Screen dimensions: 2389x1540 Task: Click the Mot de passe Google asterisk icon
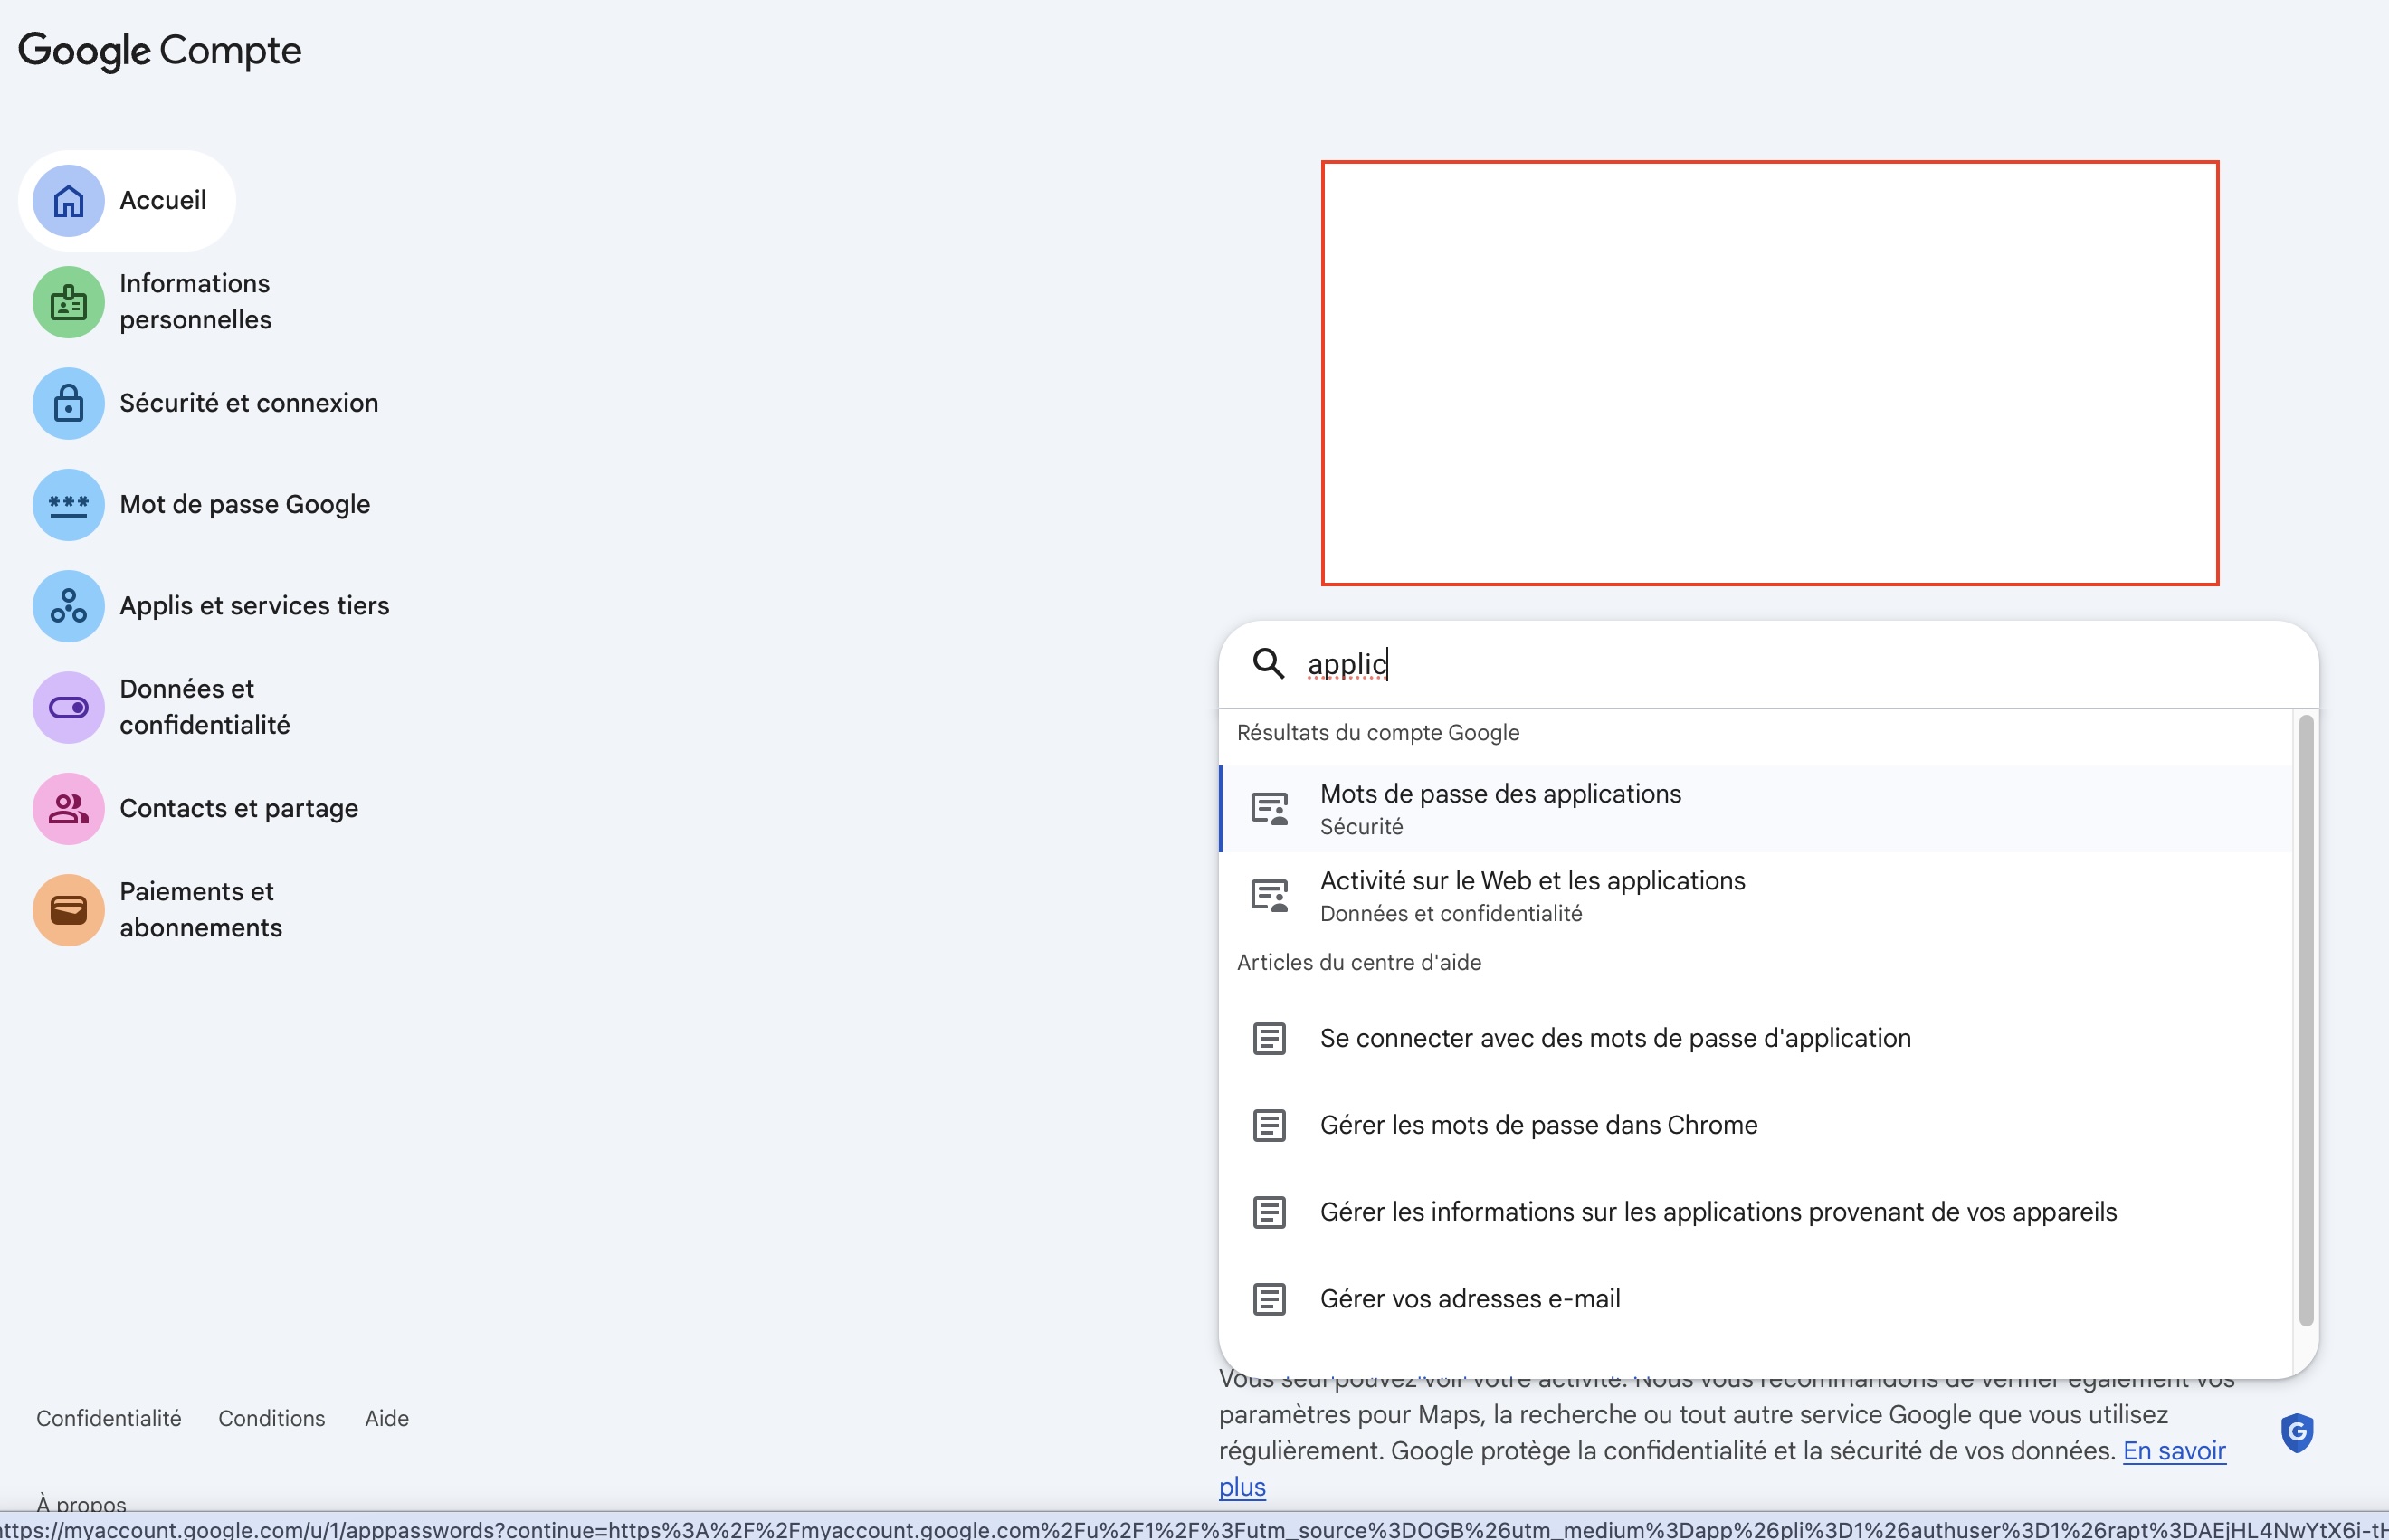(x=67, y=505)
